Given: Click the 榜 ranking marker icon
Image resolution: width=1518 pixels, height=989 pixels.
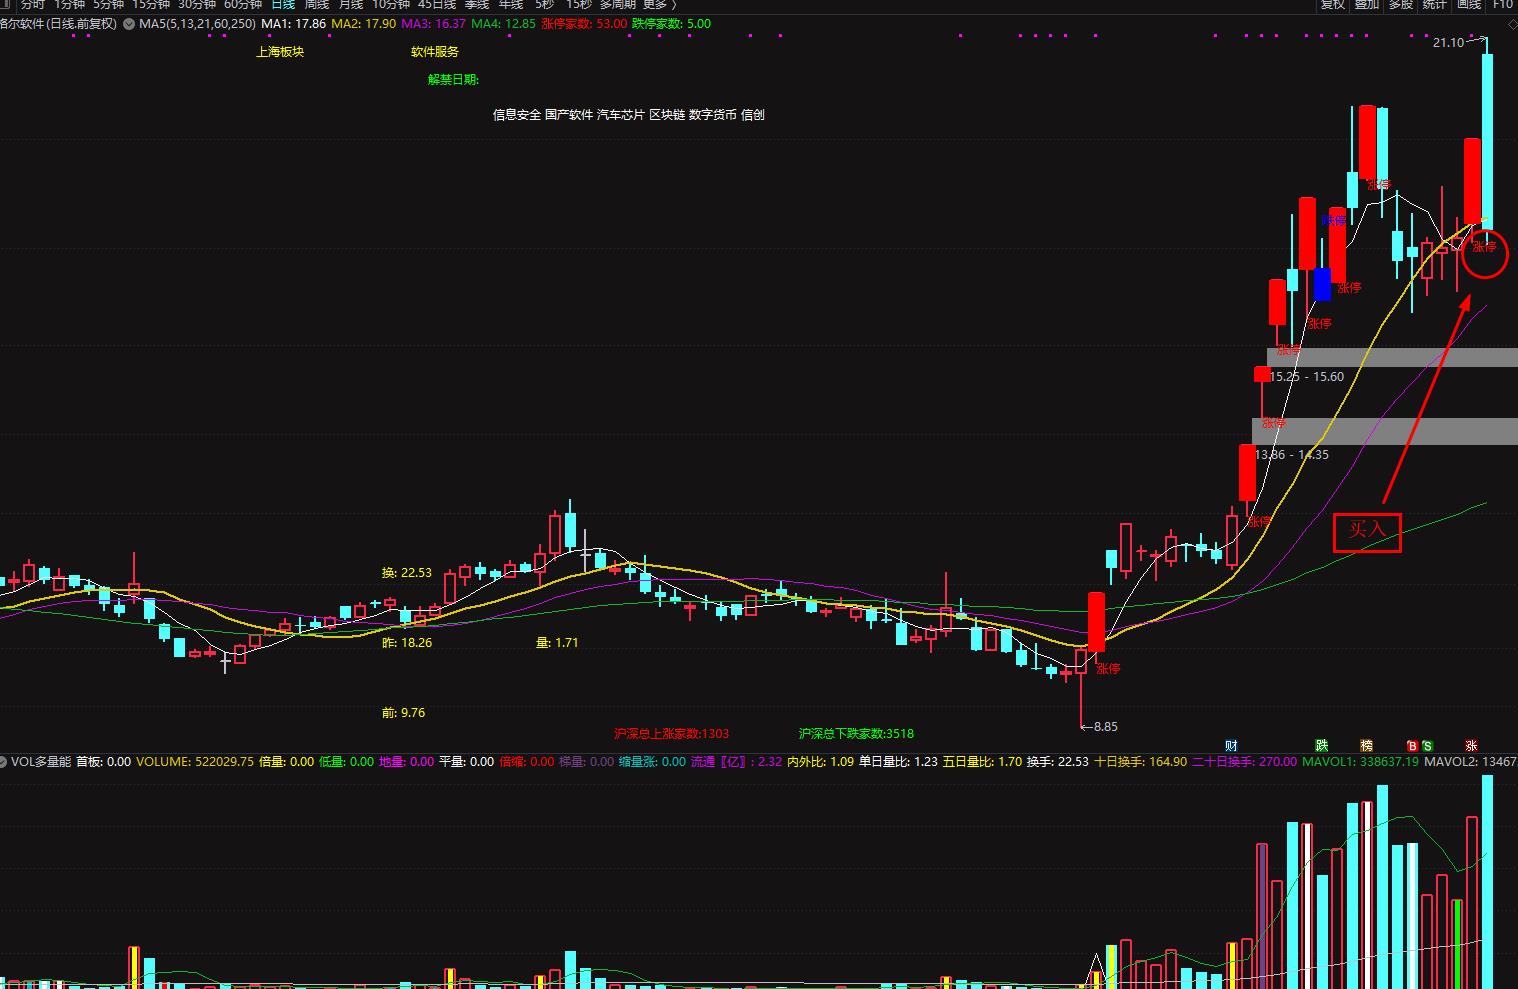Looking at the screenshot, I should pos(1367,746).
